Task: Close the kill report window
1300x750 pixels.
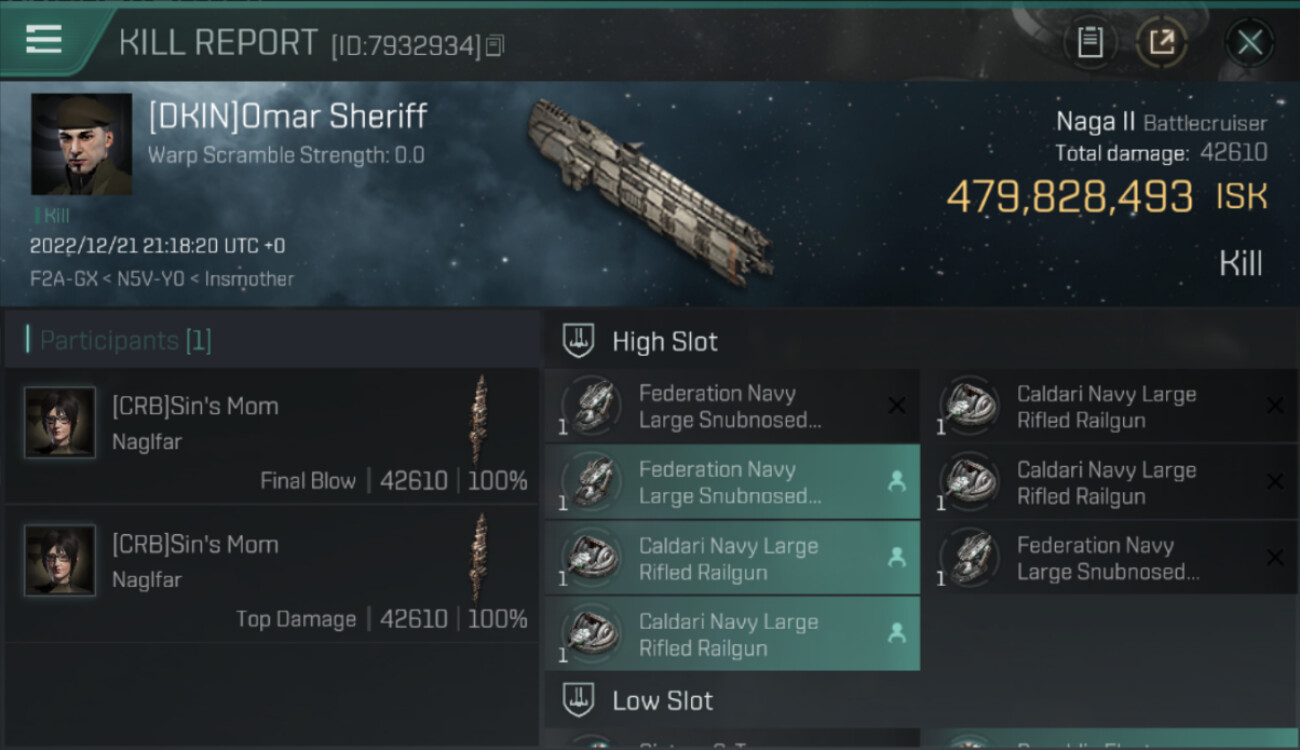Action: (x=1249, y=42)
